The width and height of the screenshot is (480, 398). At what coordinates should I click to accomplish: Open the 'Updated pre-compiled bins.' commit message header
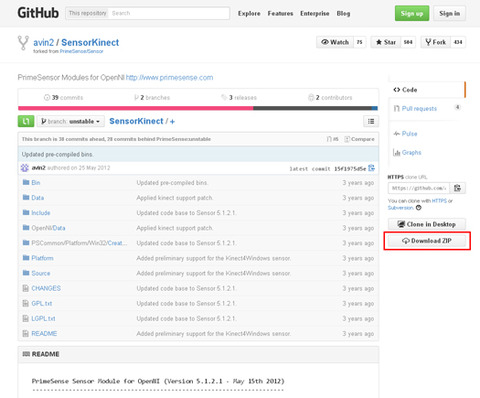(x=58, y=154)
